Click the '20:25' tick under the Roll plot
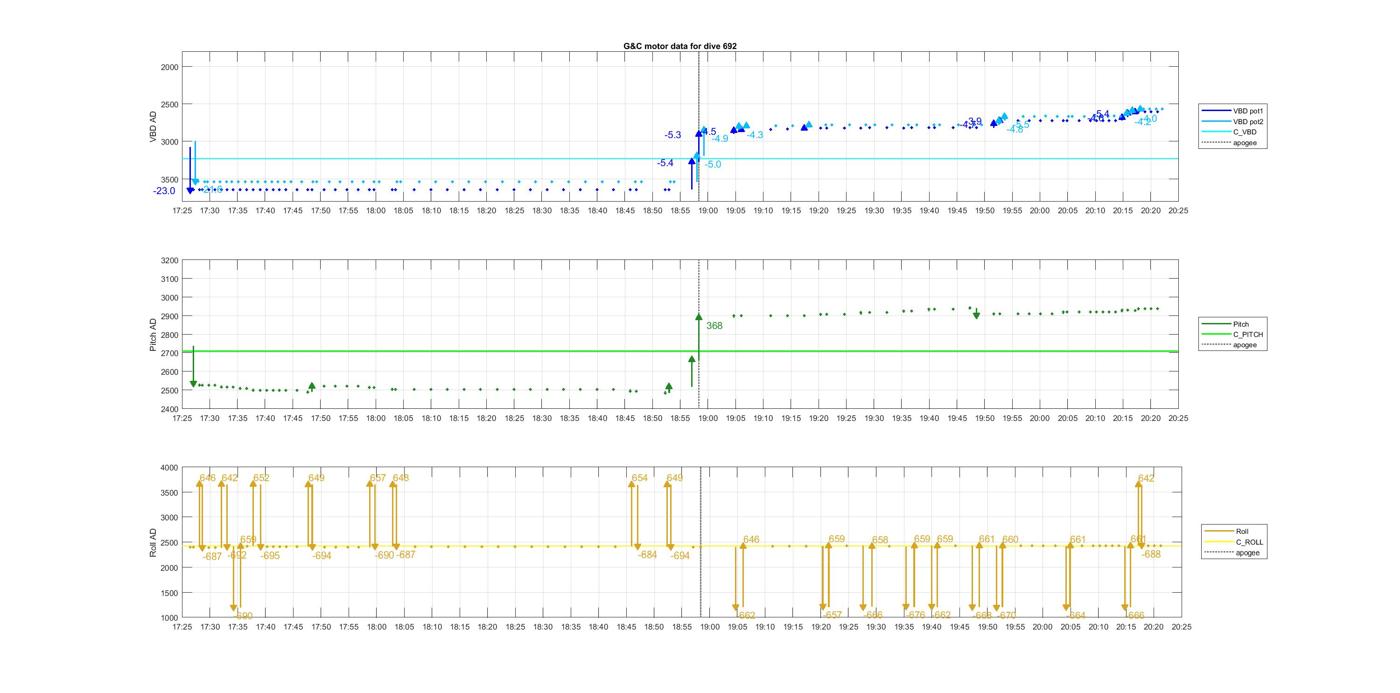Viewport: 1400px width, 693px height. 1180,627
